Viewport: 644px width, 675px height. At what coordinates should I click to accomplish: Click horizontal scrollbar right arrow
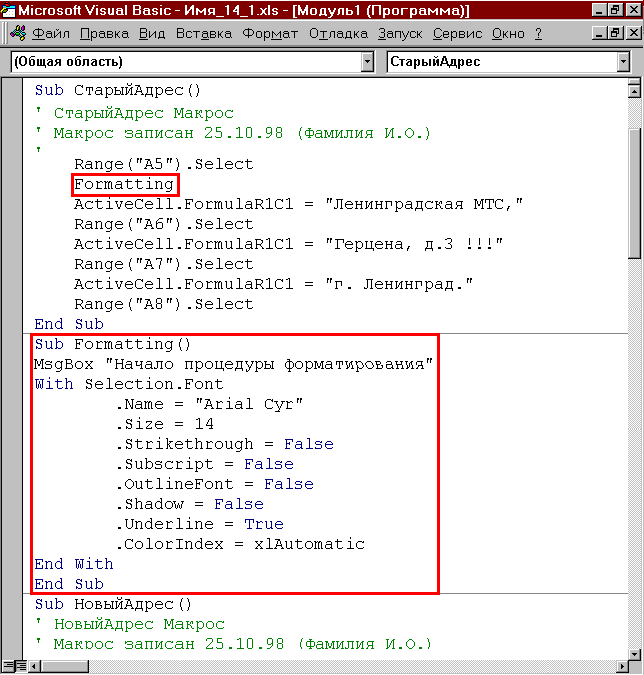point(622,666)
